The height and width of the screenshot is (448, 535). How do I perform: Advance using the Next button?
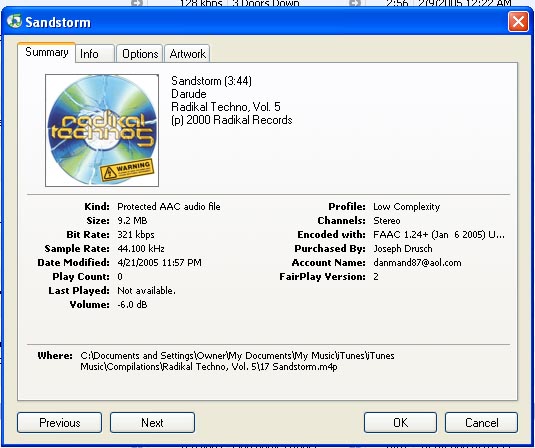click(x=152, y=423)
